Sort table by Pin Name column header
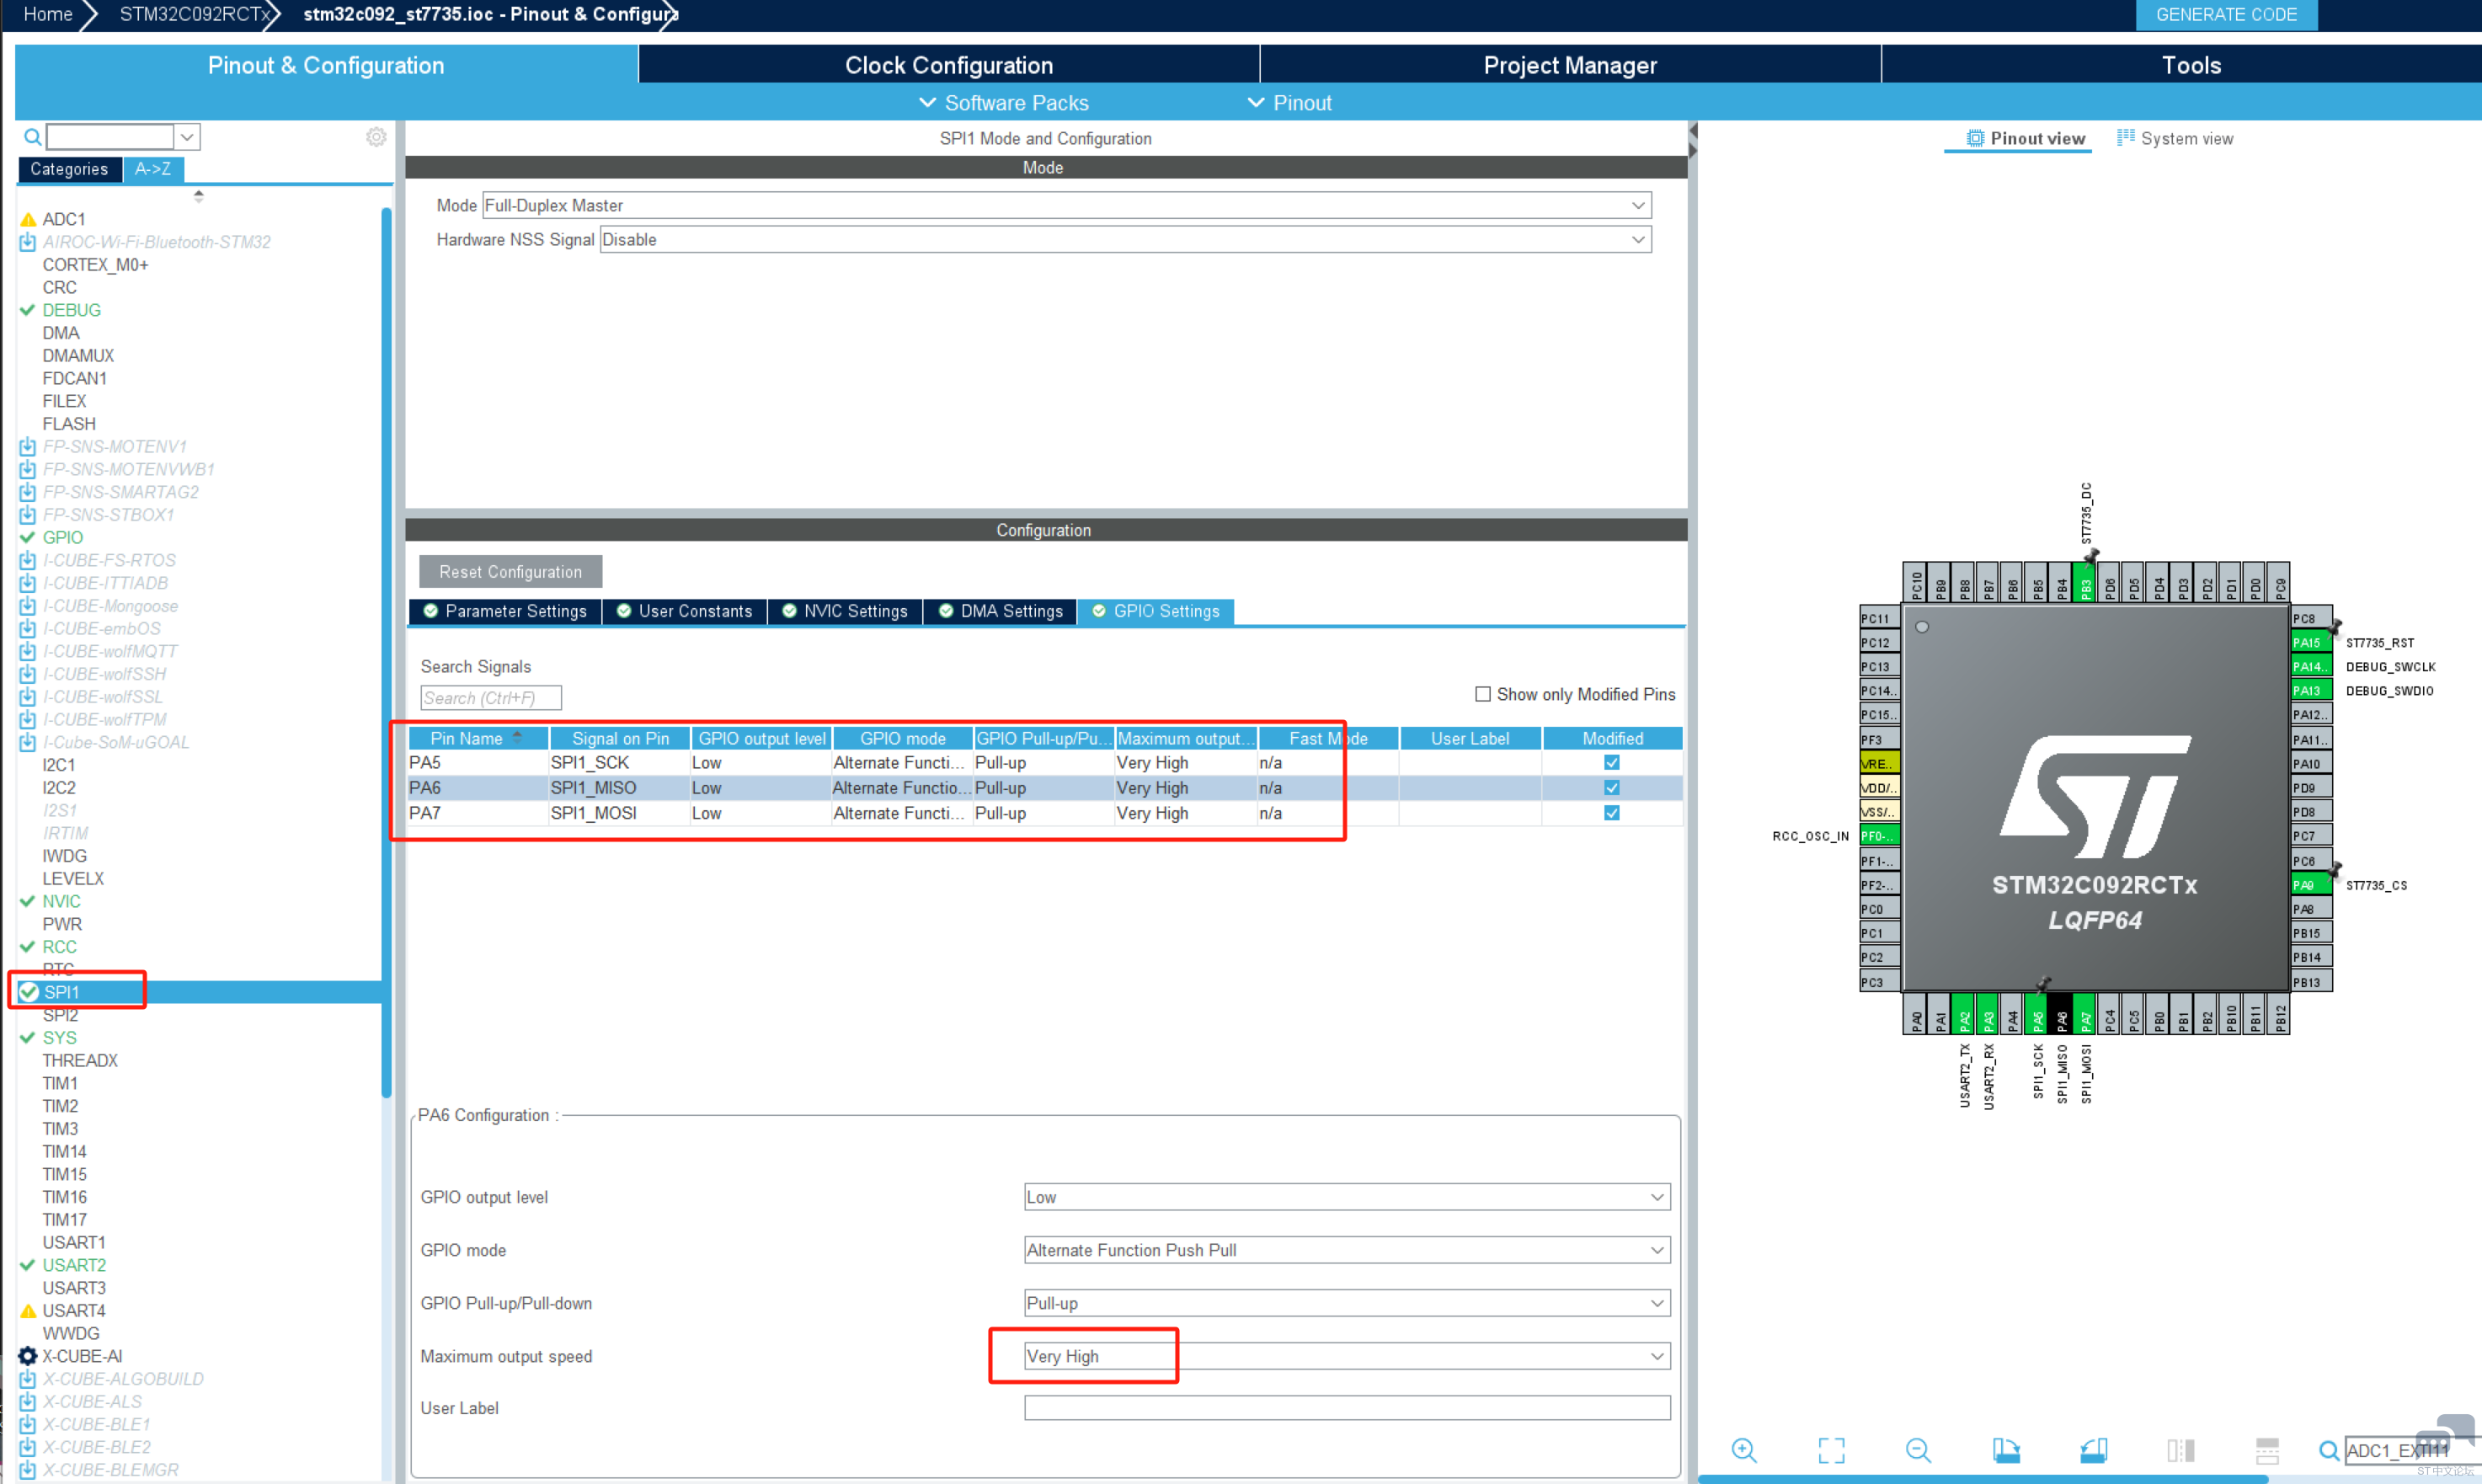This screenshot has height=1484, width=2482. tap(478, 738)
